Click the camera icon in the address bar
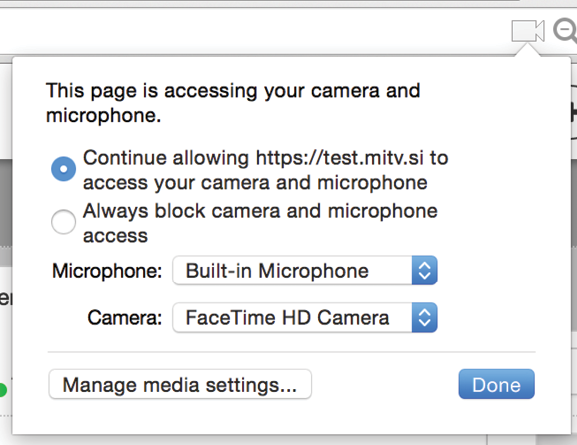The width and height of the screenshot is (577, 445). click(528, 31)
